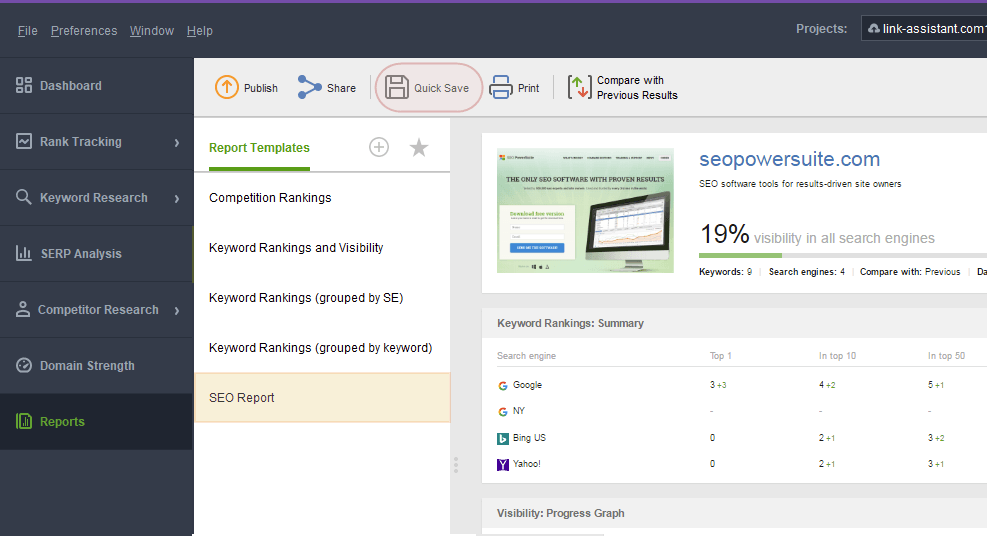Screen dimensions: 987x536
Task: Click the Keyword Research magnifier icon
Action: point(24,197)
